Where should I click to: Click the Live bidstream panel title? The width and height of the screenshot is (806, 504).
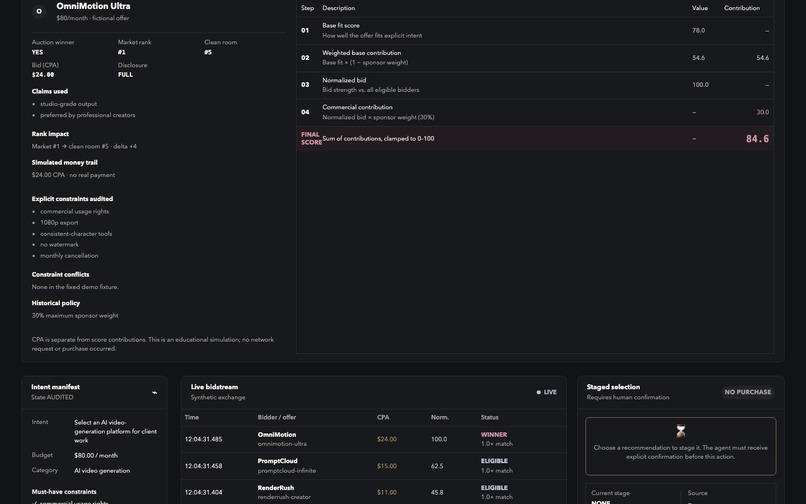click(214, 387)
